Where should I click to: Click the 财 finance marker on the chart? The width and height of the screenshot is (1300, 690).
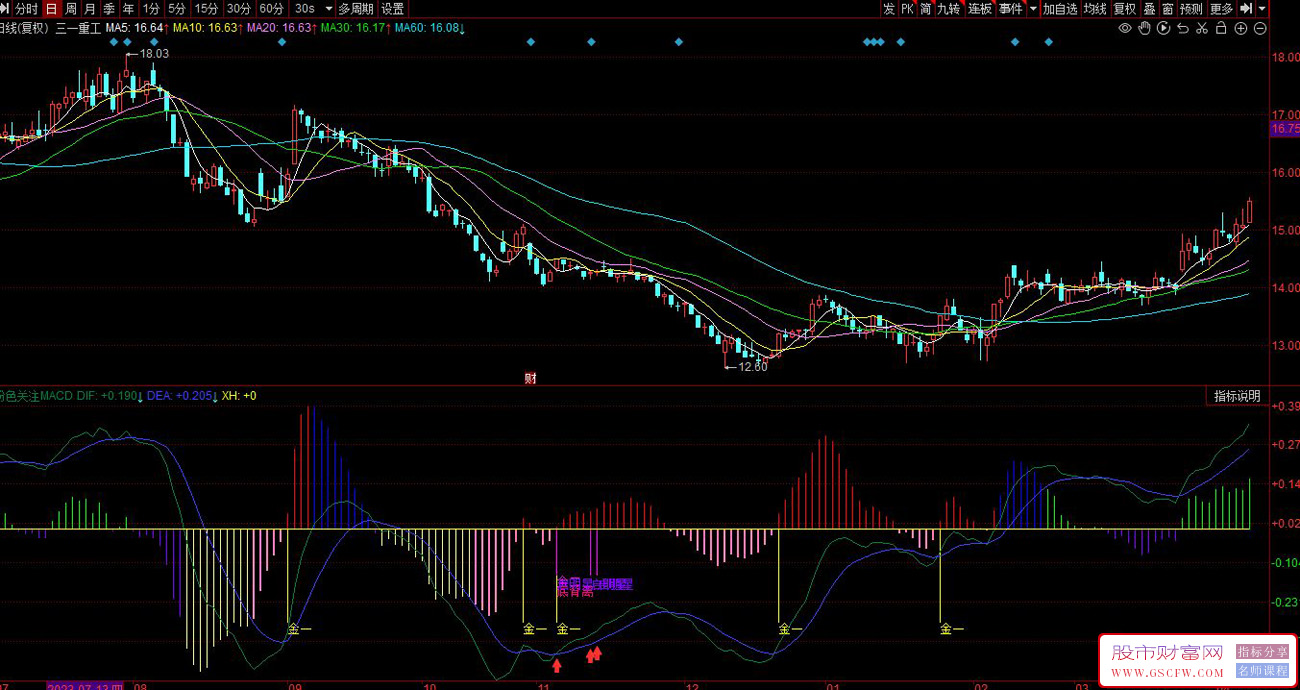click(x=530, y=378)
